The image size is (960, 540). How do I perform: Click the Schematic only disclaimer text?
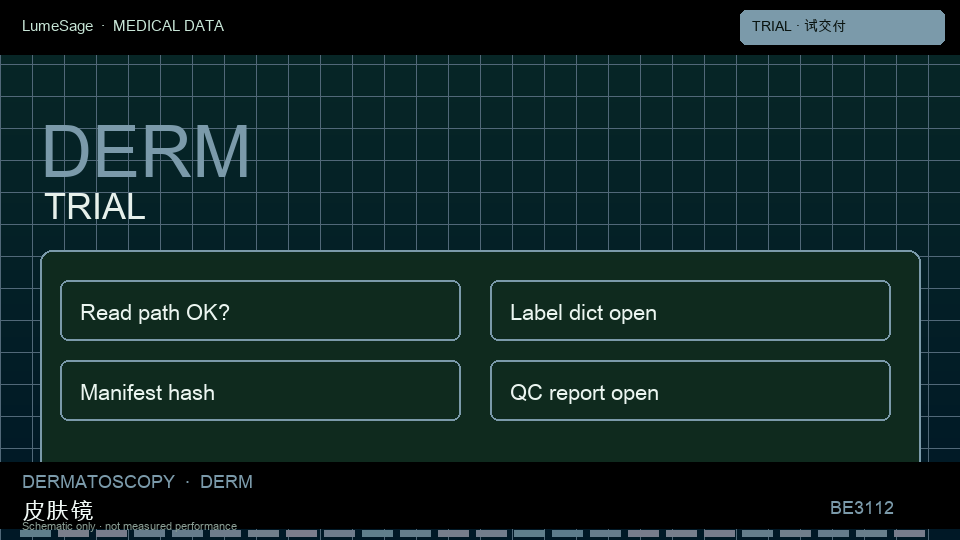(x=129, y=526)
